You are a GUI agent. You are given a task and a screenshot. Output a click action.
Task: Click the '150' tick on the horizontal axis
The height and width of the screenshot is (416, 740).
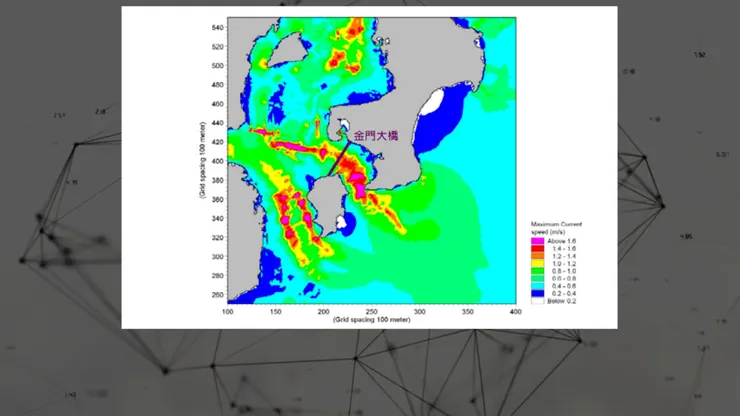click(276, 312)
